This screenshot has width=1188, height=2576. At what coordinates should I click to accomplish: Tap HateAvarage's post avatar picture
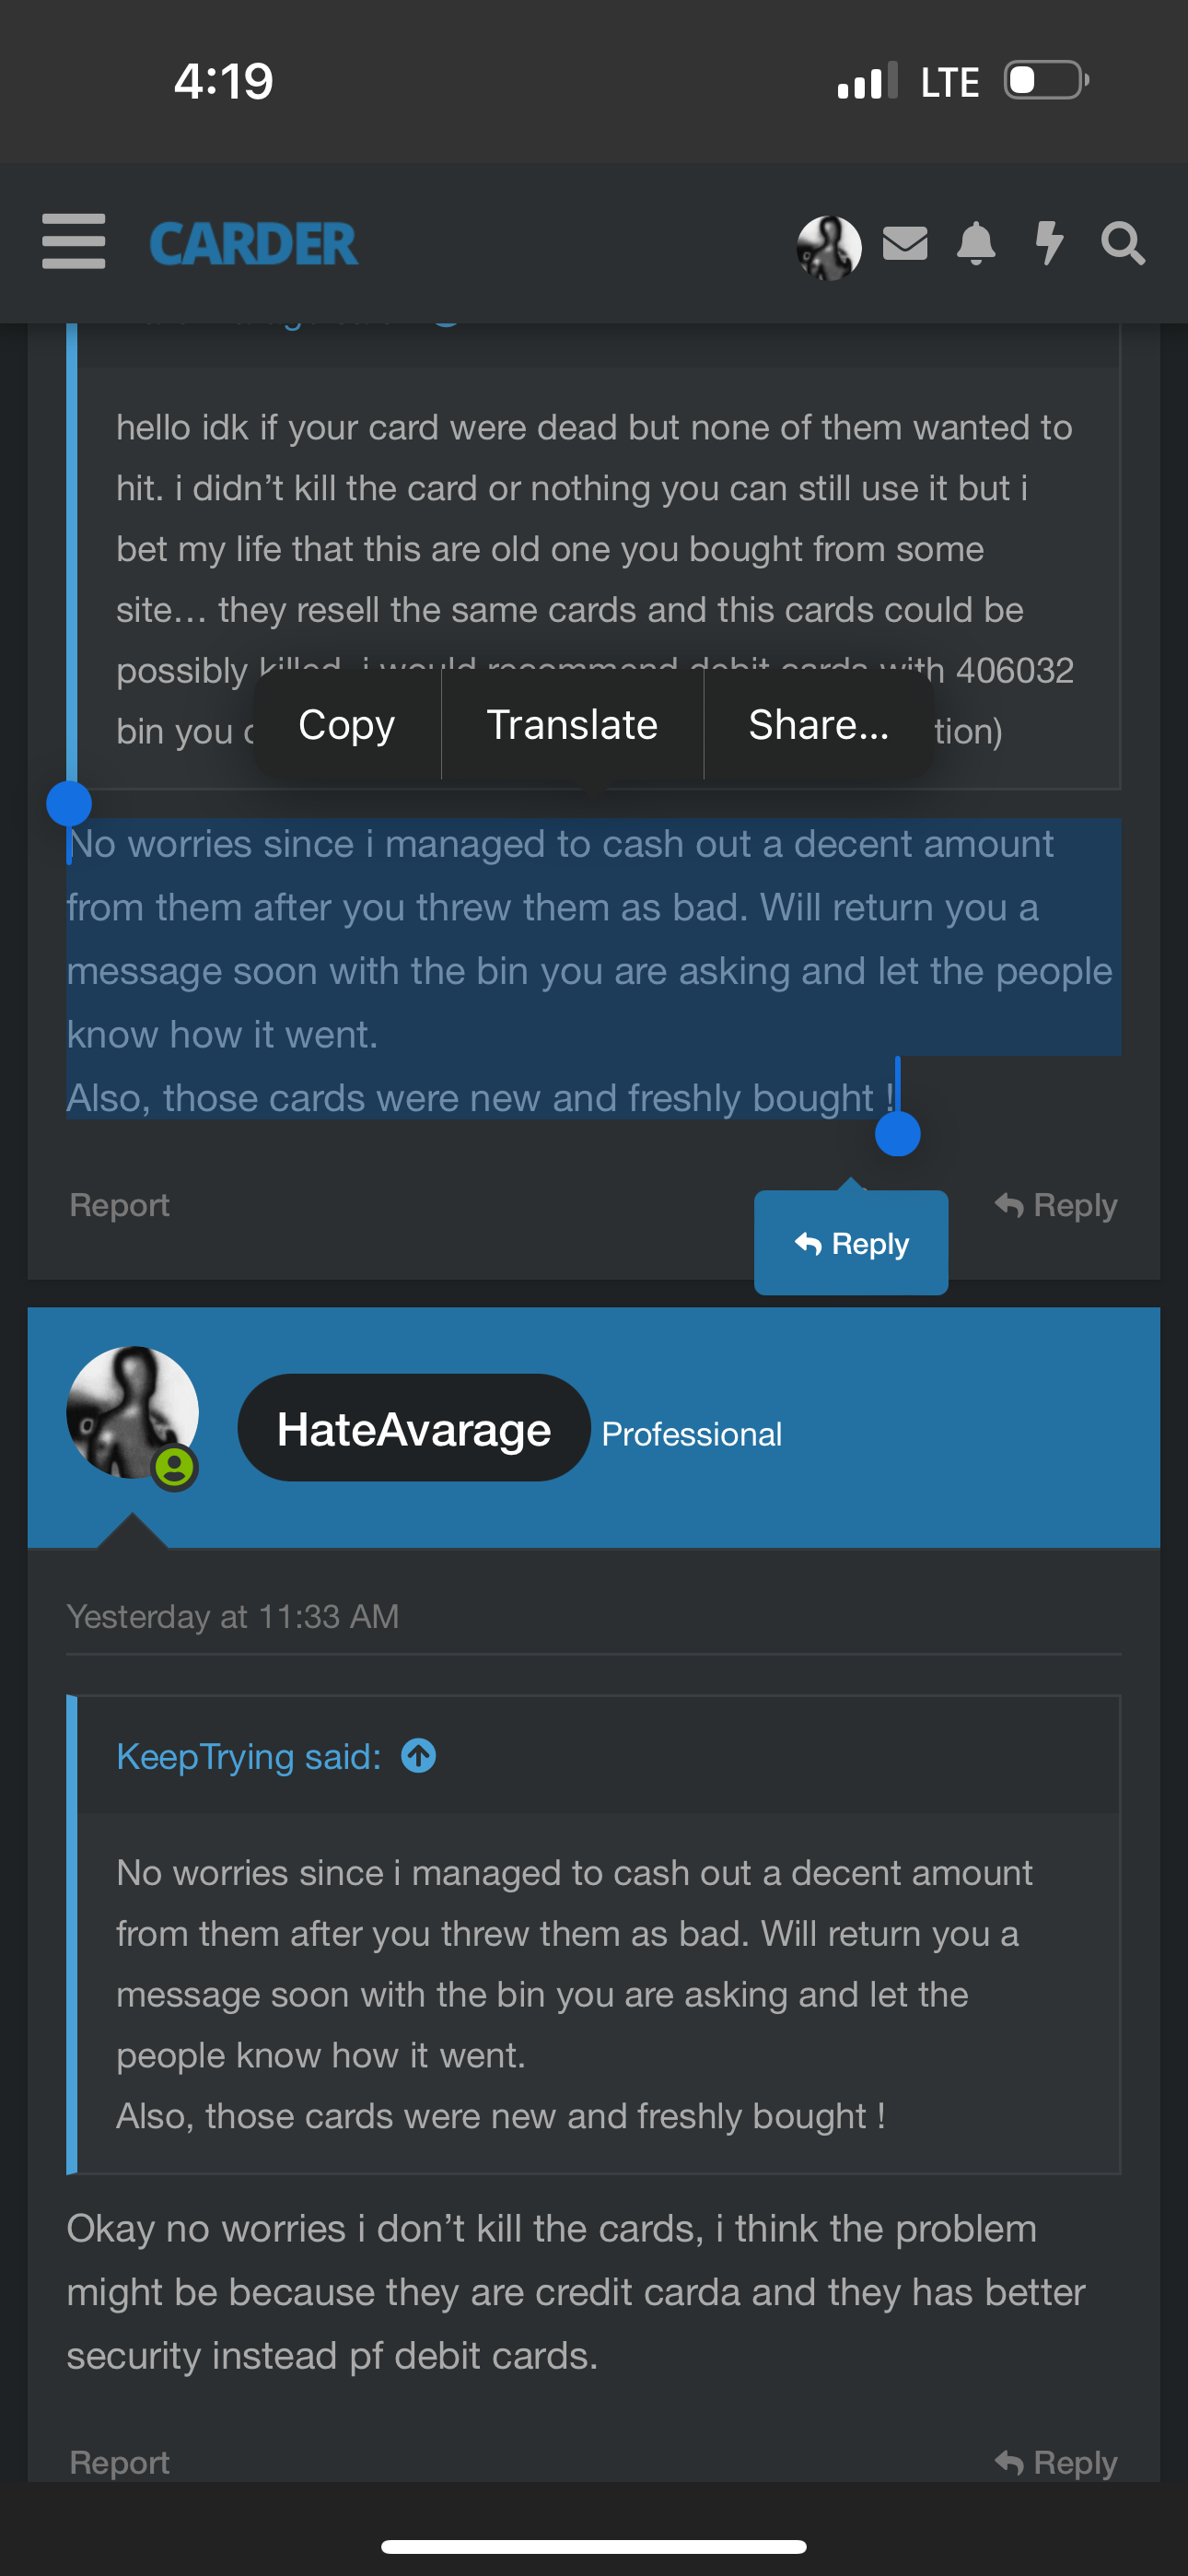click(131, 1412)
